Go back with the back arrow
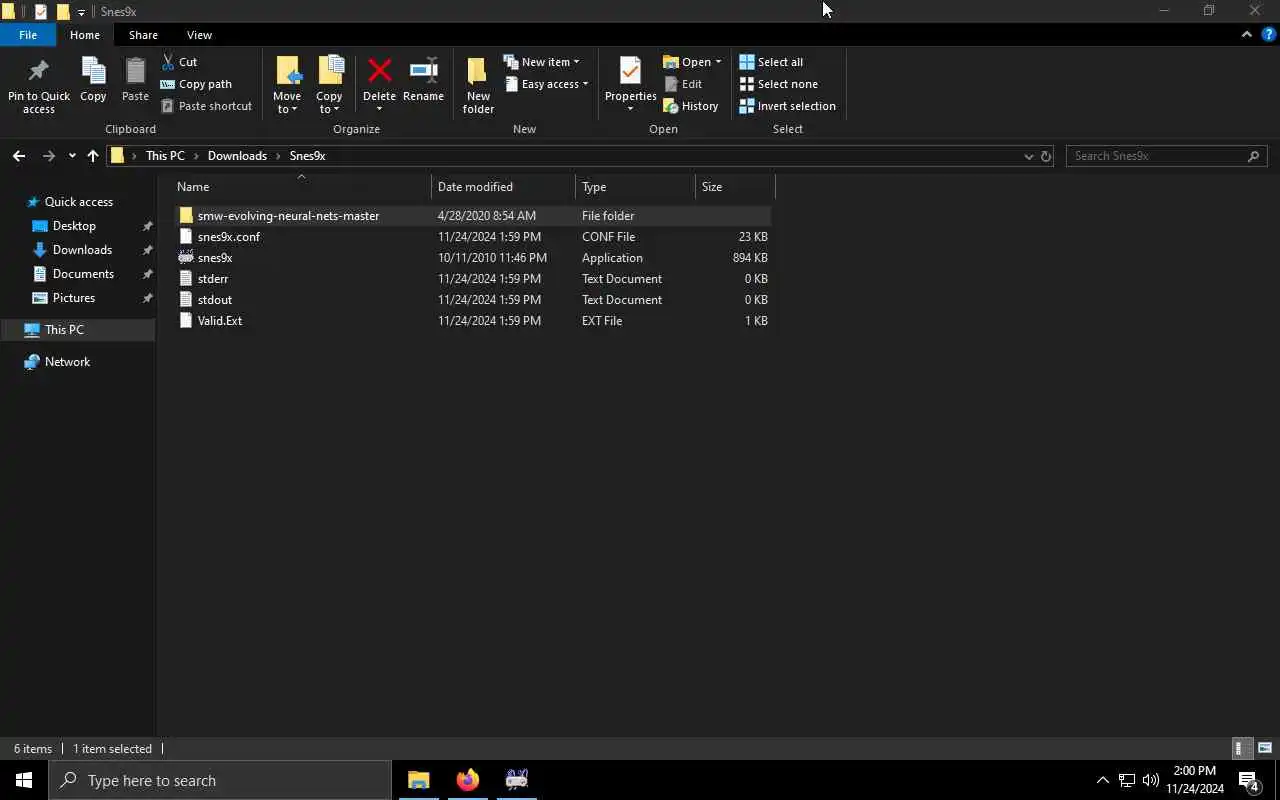Image resolution: width=1280 pixels, height=800 pixels. pos(18,156)
